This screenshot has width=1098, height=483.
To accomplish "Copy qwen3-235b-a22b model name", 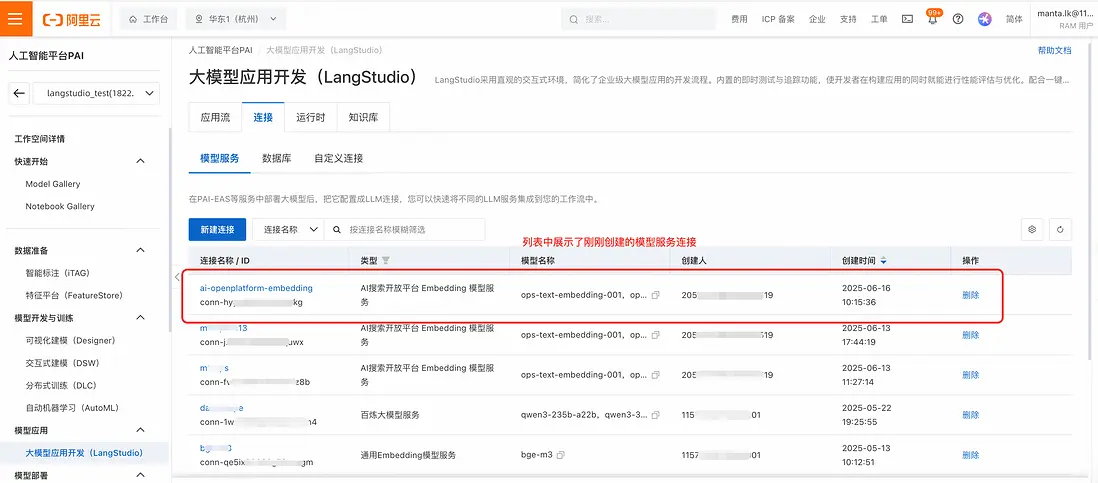I will pos(655,415).
